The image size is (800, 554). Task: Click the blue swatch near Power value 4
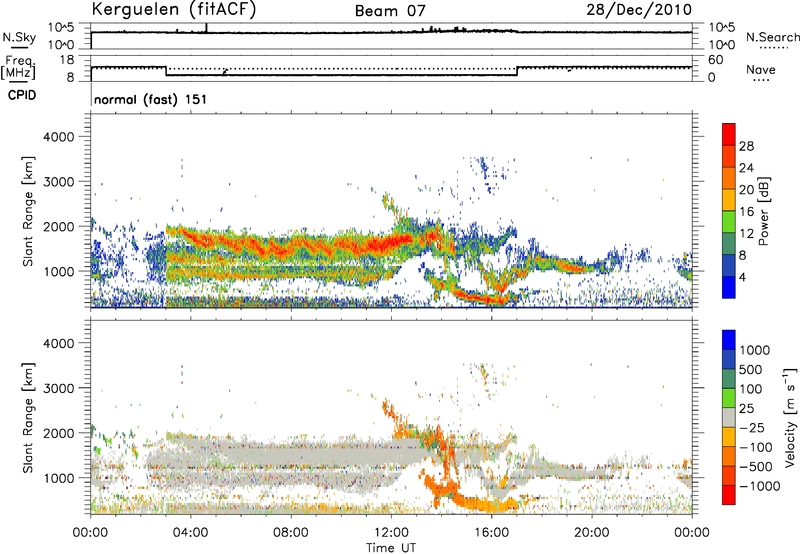coord(729,287)
